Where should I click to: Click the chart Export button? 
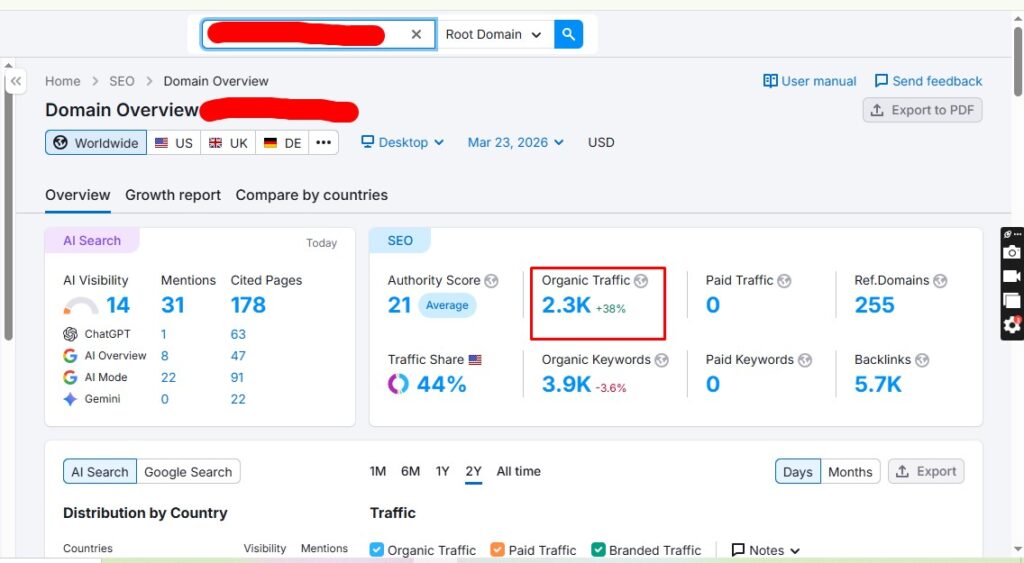[926, 471]
